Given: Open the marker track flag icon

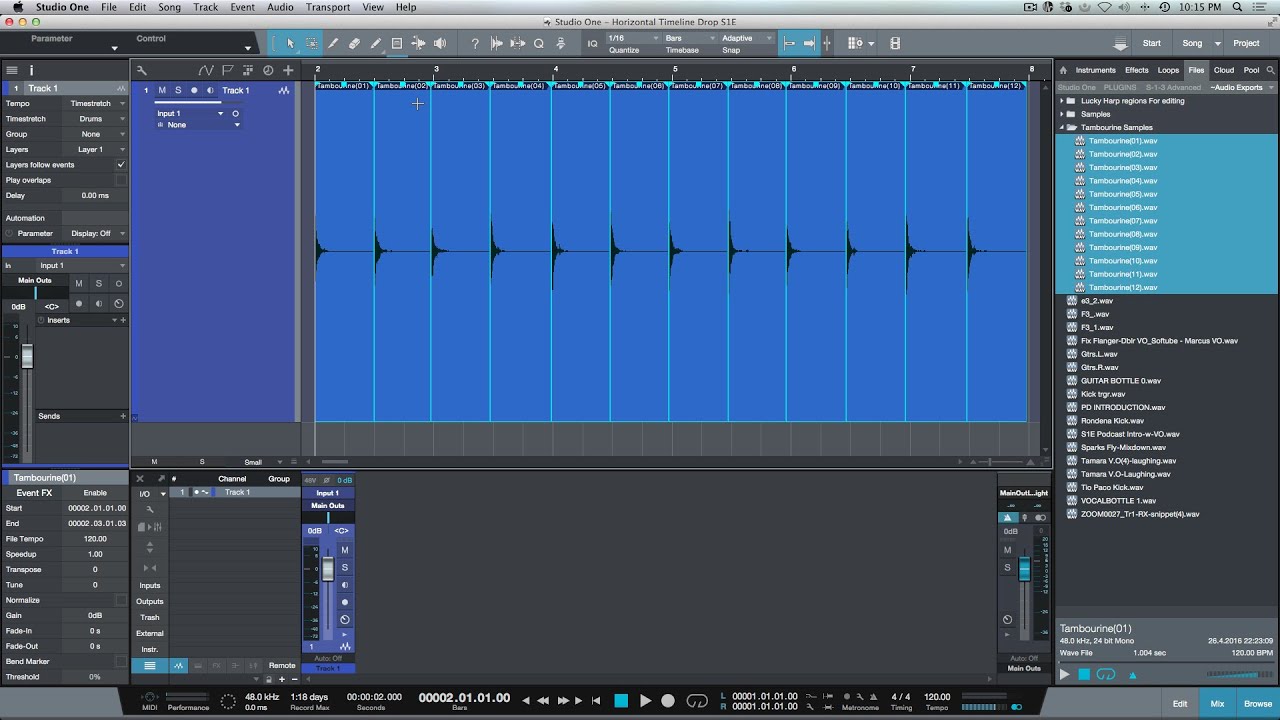Looking at the screenshot, I should tap(227, 70).
